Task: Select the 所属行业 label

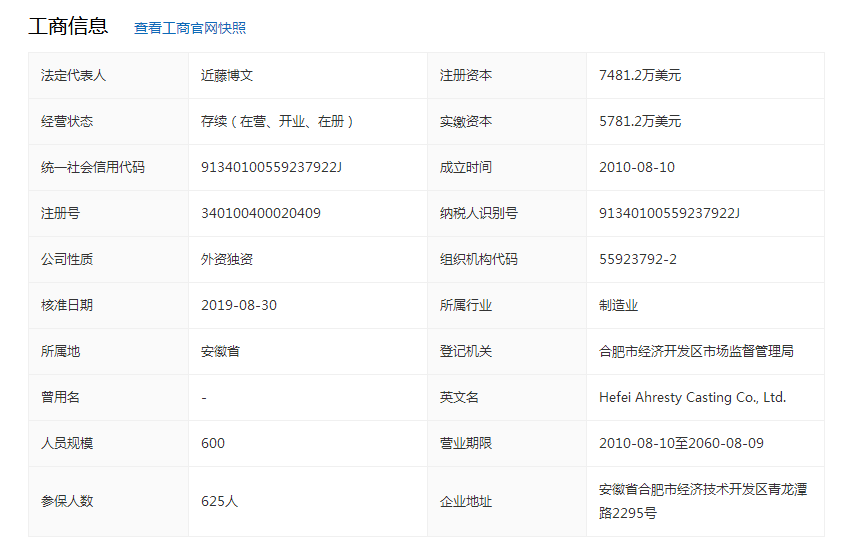Action: pos(466,305)
